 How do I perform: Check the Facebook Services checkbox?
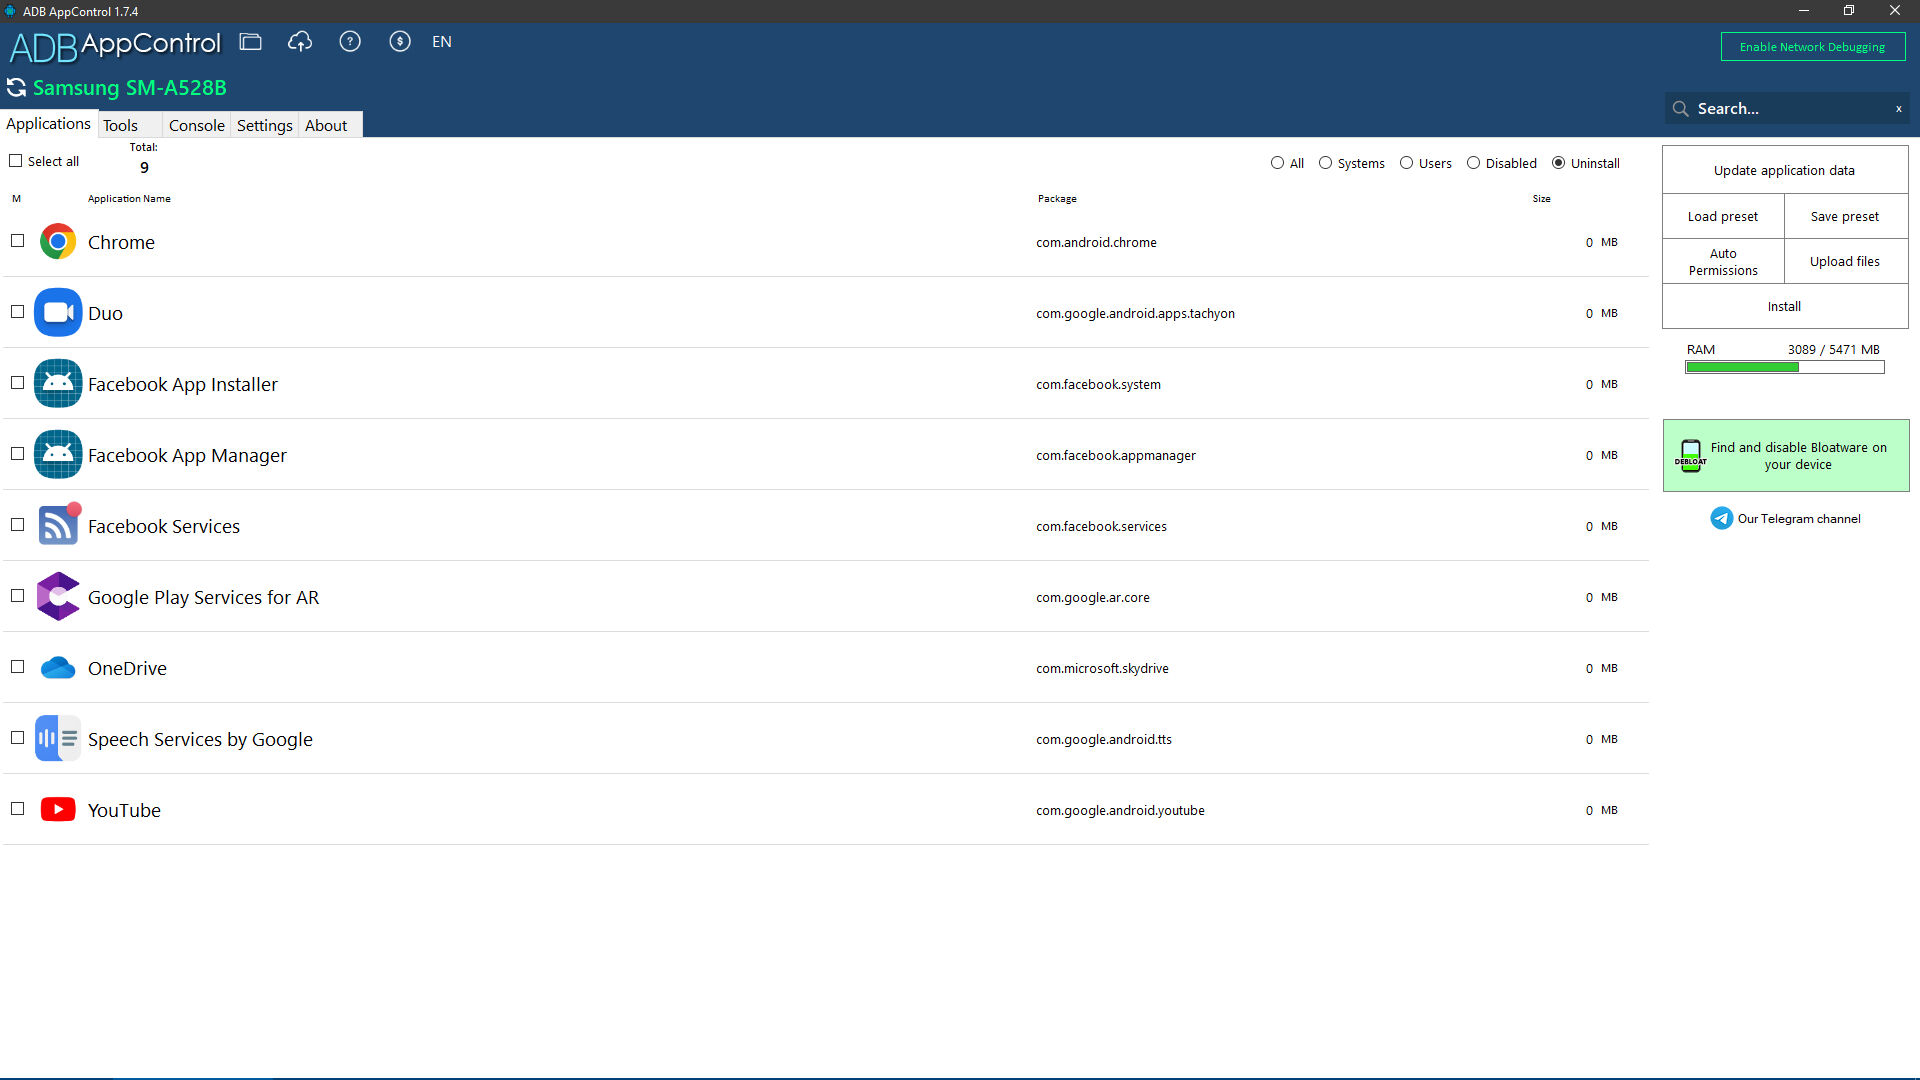(x=17, y=525)
